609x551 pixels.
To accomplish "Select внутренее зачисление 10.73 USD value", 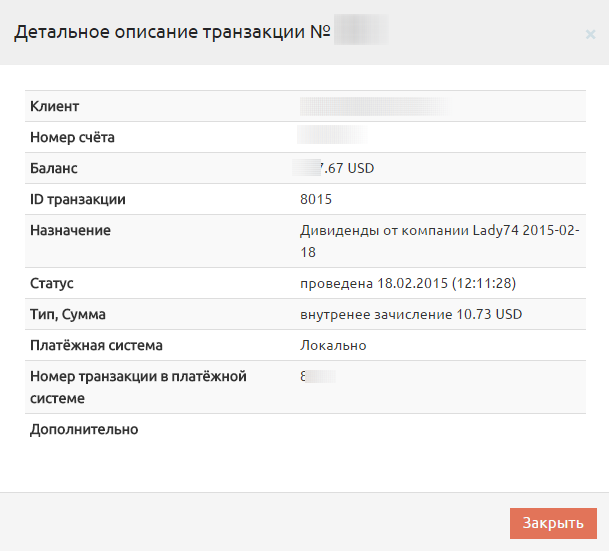I will 411,314.
